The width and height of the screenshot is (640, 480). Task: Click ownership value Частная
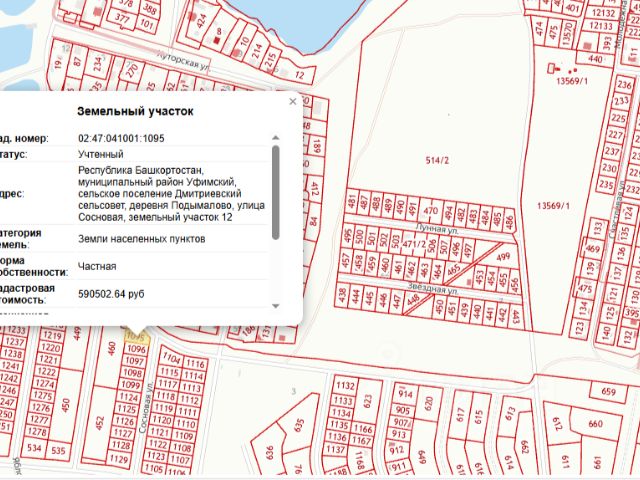point(97,266)
